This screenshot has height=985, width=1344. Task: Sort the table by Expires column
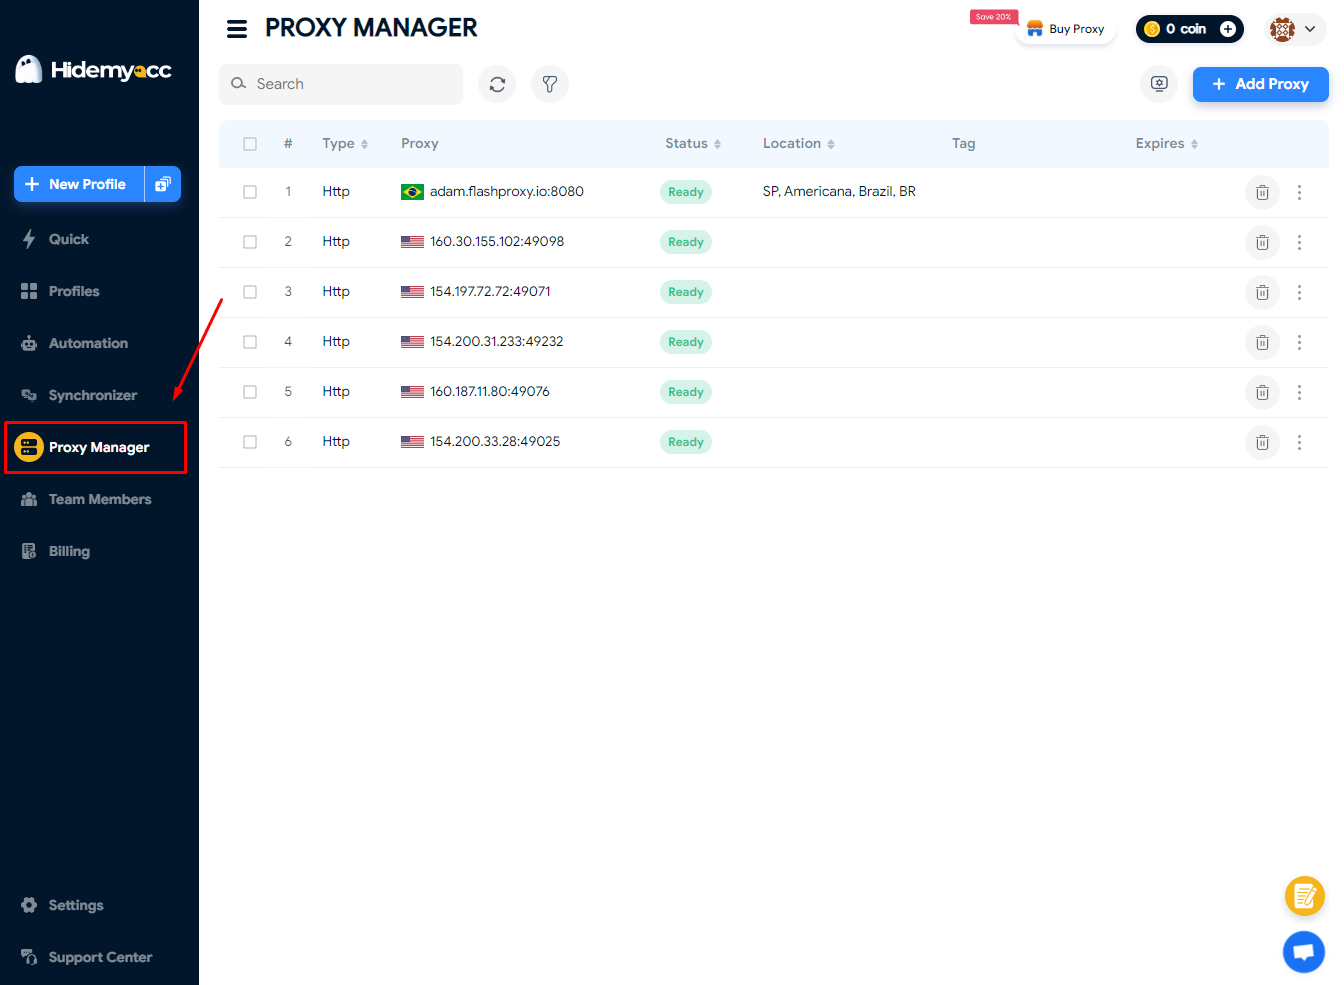tap(1166, 144)
